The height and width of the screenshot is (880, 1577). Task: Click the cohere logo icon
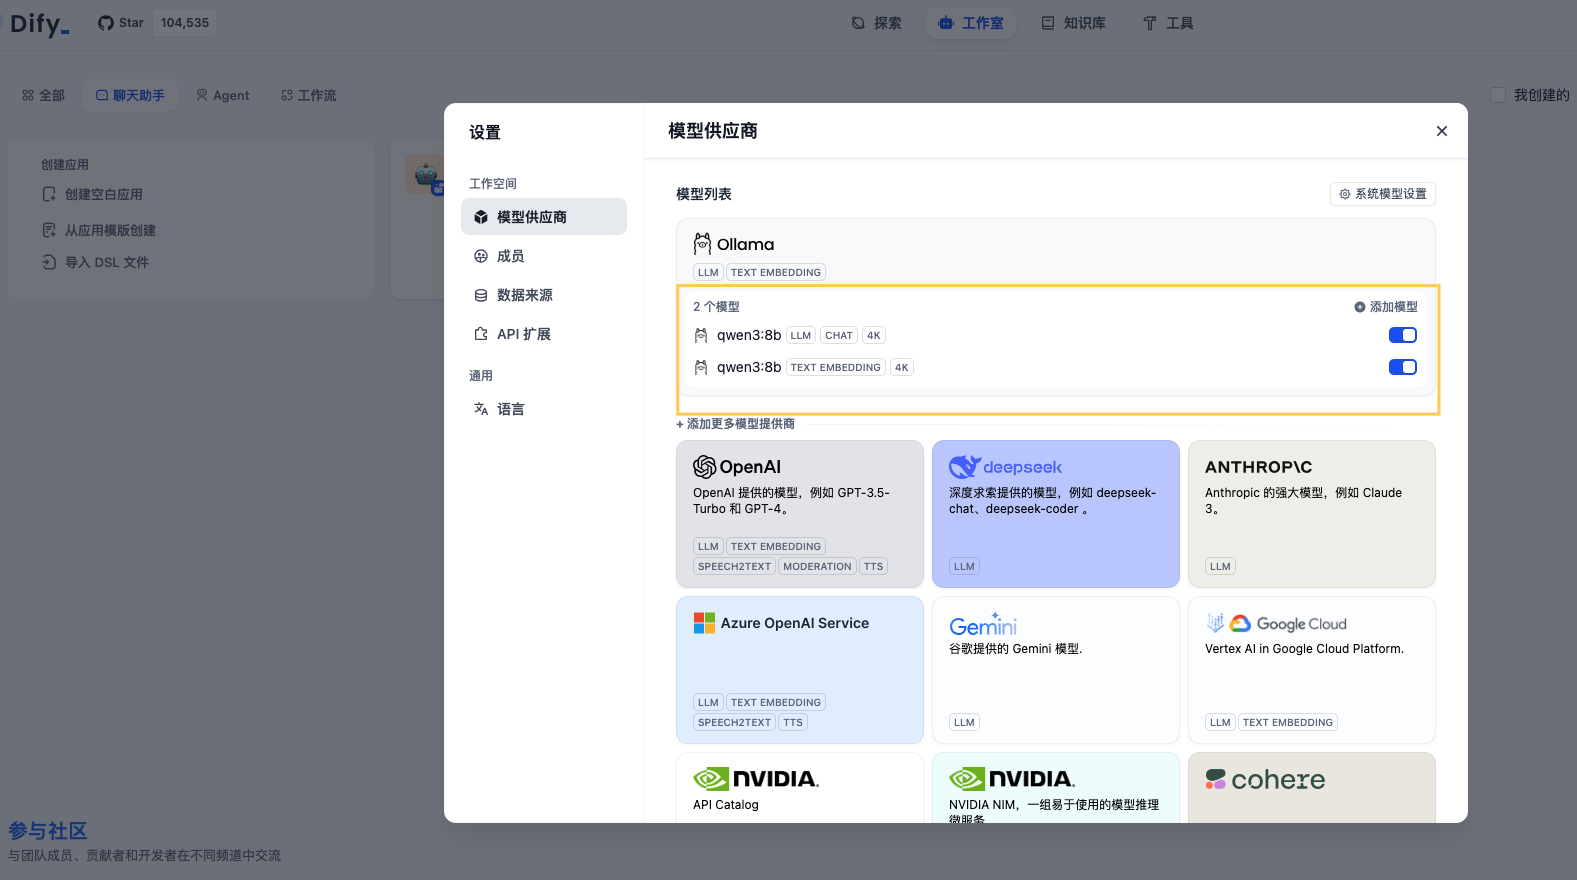coord(1216,779)
